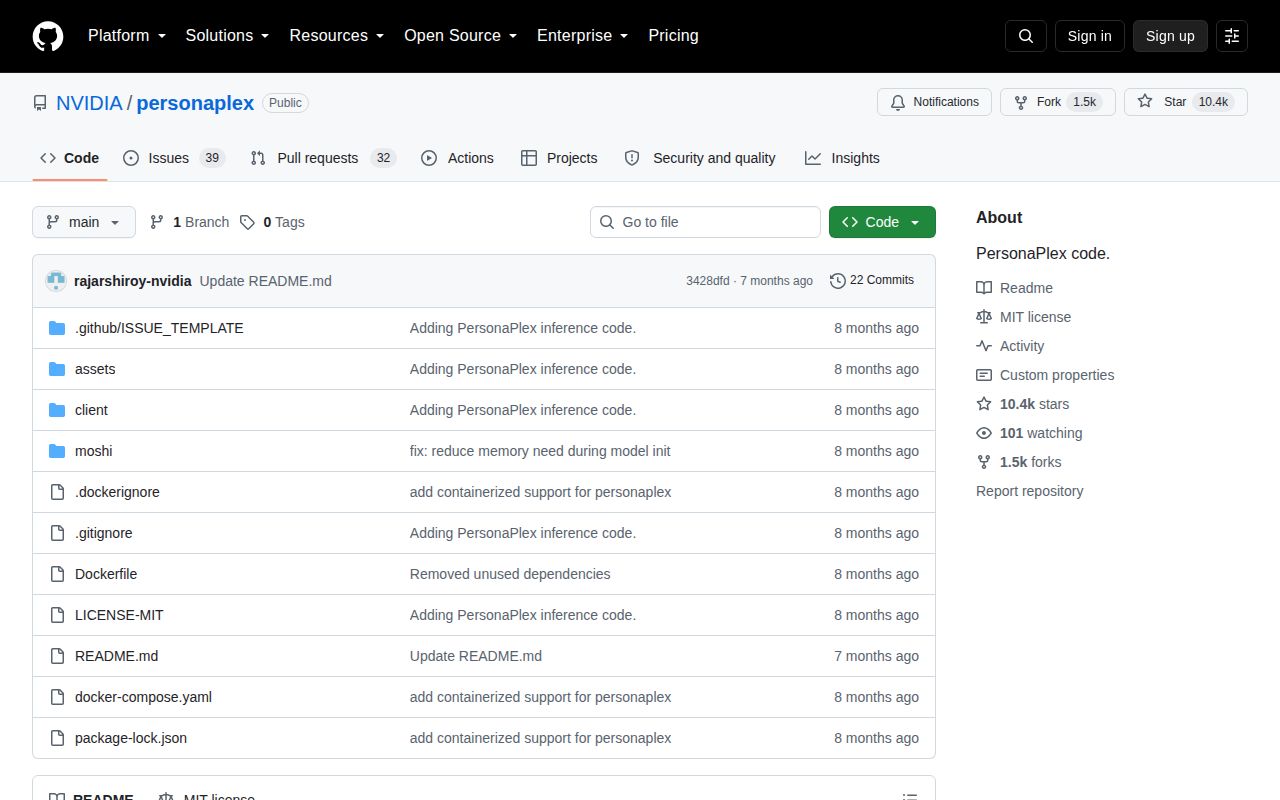Select the Code tab

tap(70, 158)
